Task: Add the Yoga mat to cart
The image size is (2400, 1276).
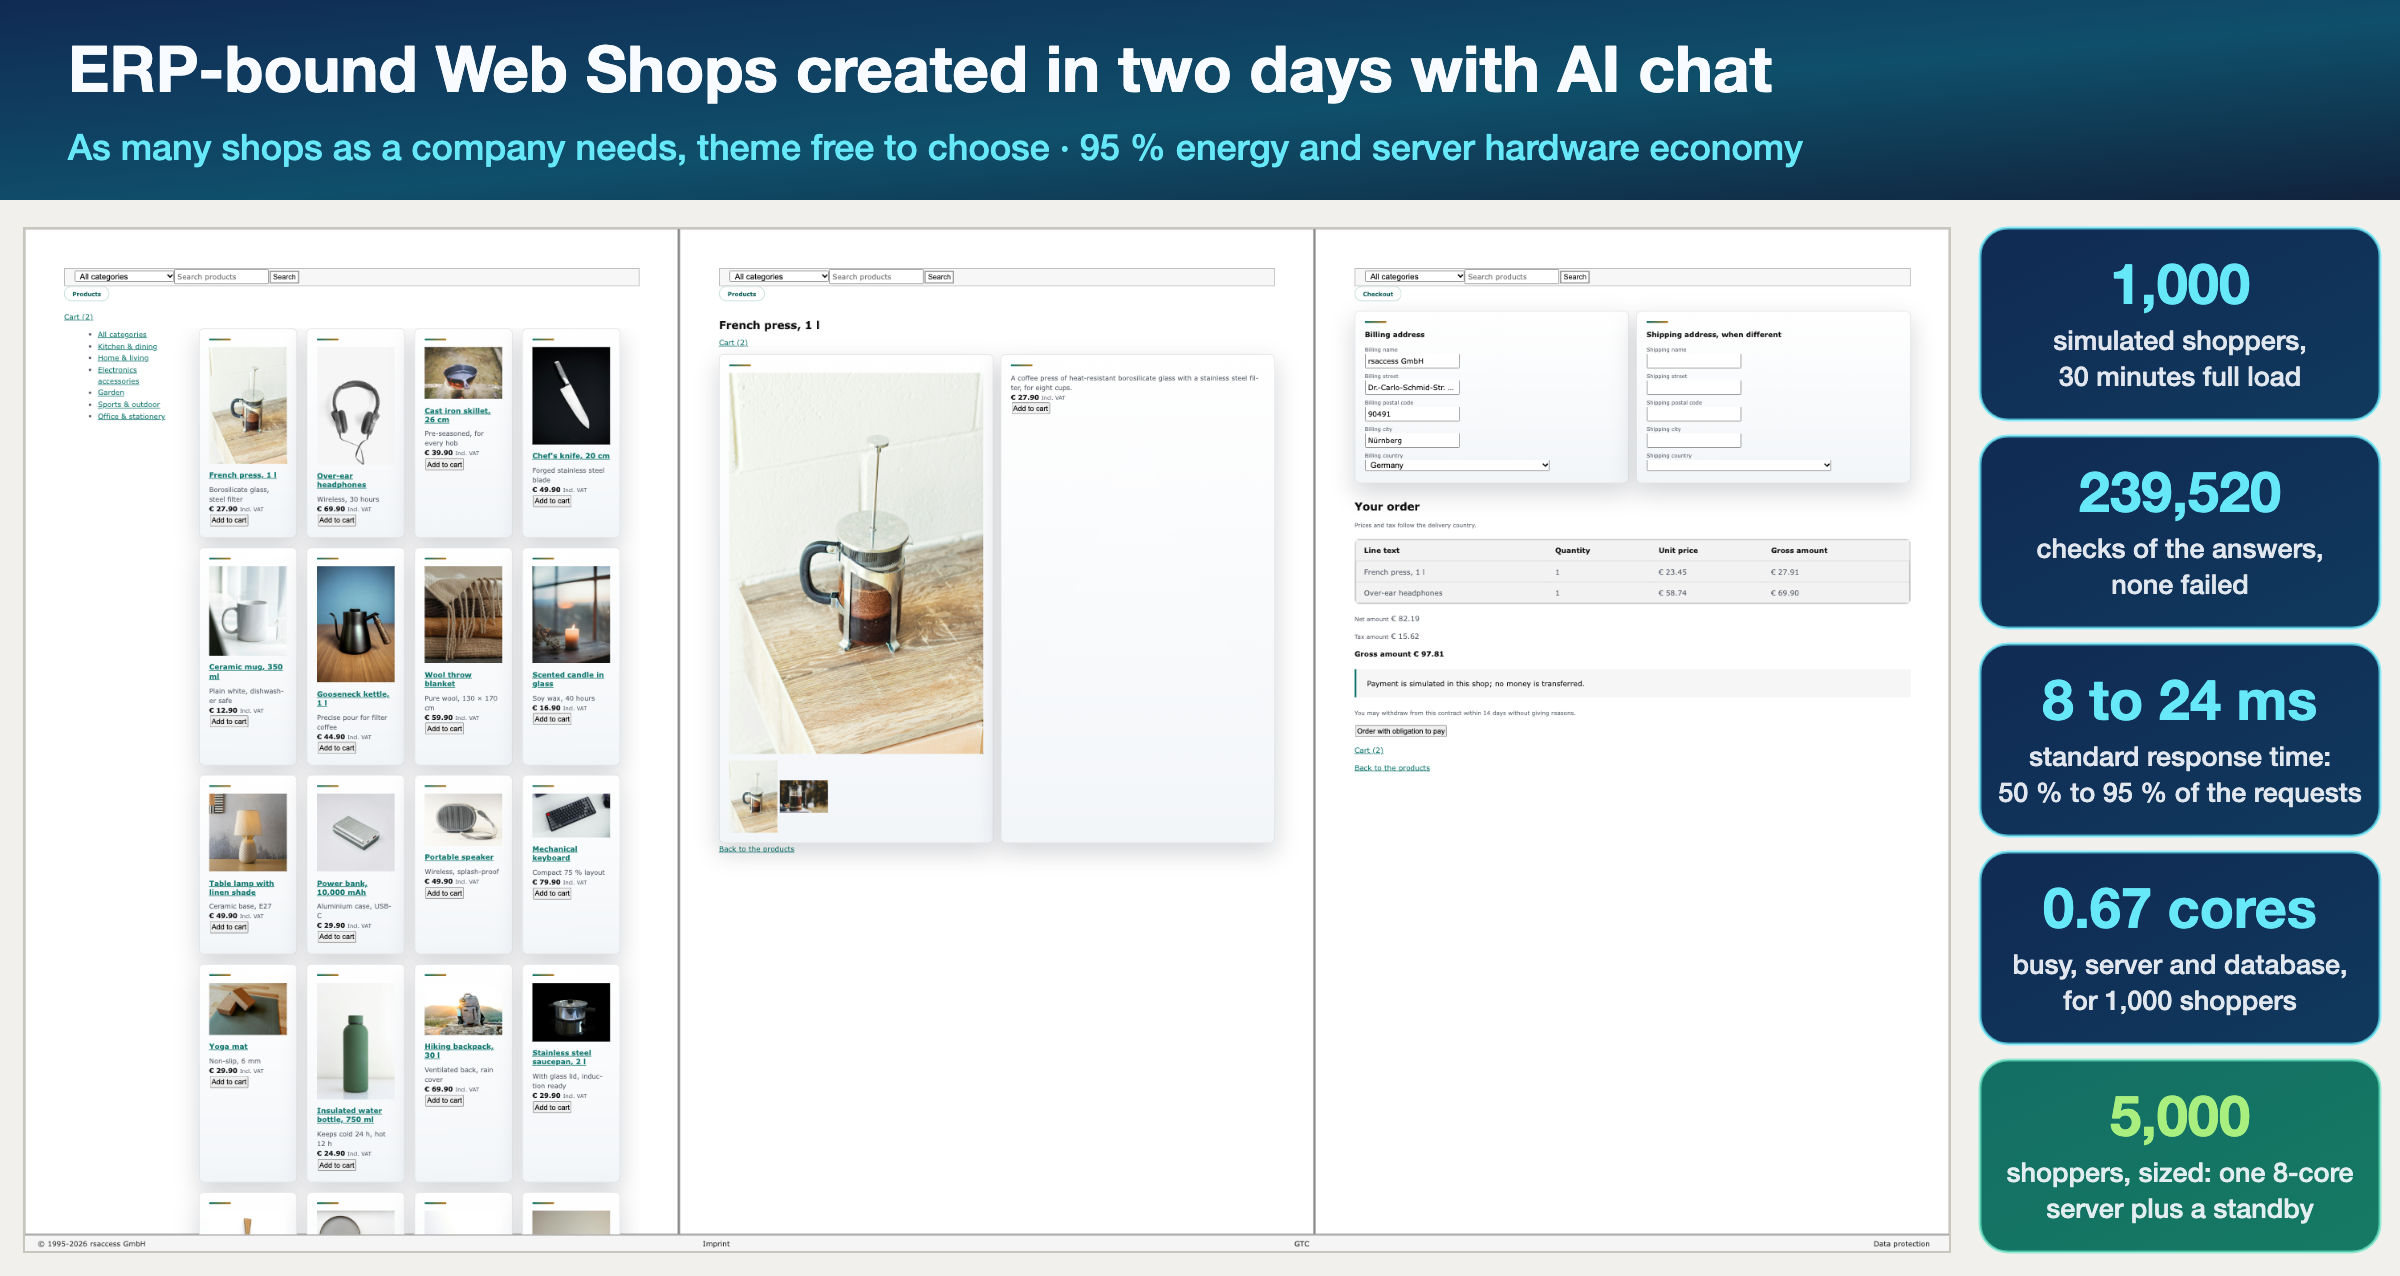Action: click(x=229, y=1082)
